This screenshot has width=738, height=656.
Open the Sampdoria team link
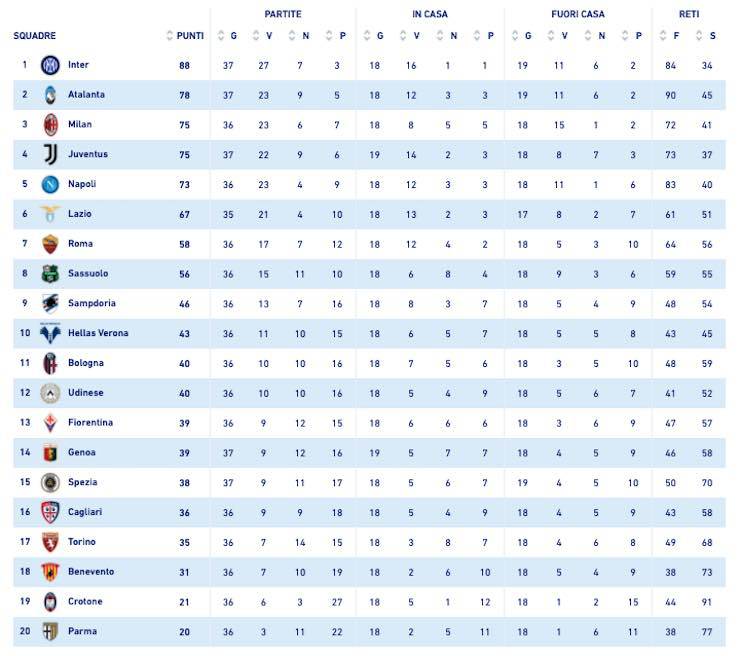pos(89,303)
